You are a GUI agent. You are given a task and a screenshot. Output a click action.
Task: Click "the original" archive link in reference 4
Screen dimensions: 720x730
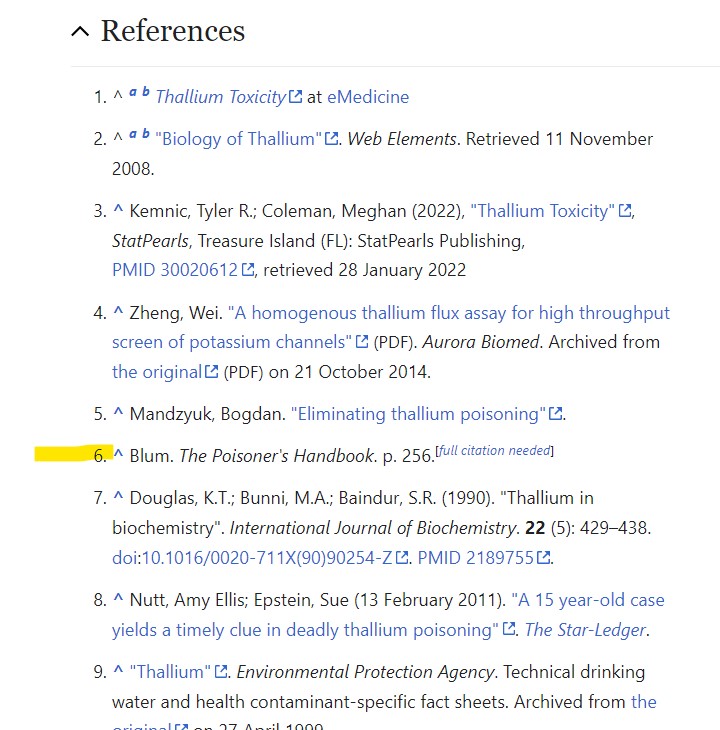156,372
